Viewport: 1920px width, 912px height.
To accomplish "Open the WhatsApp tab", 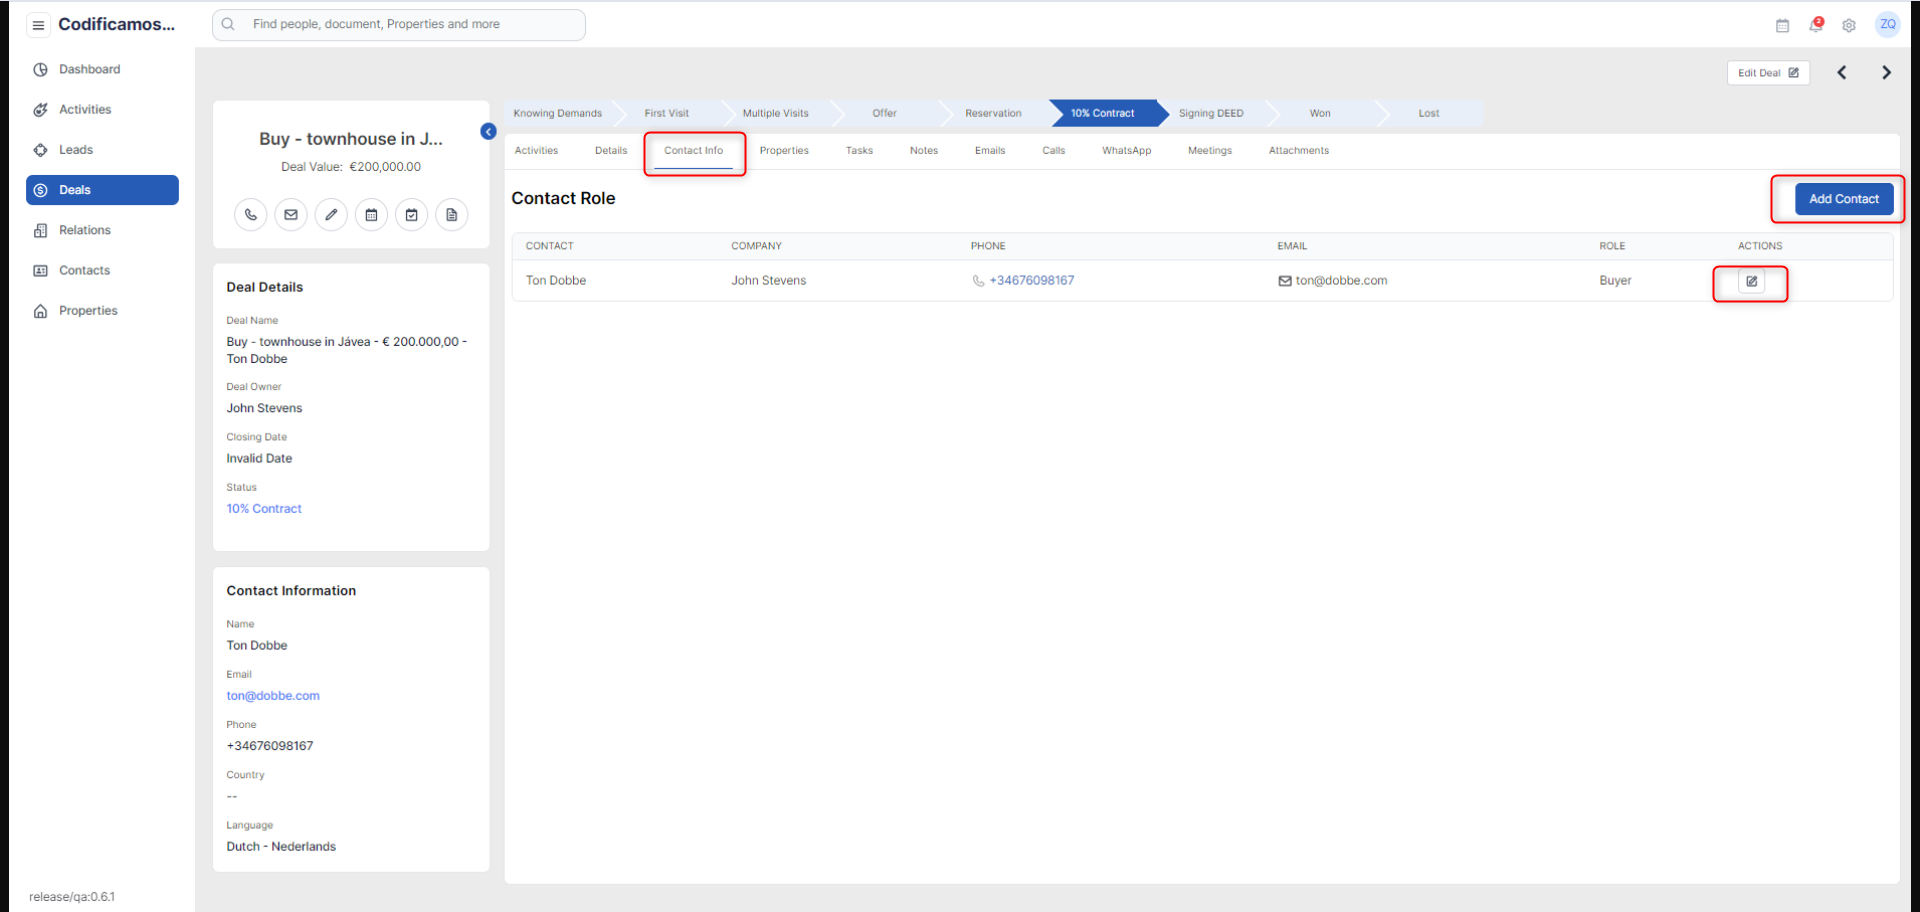I will pos(1126,151).
